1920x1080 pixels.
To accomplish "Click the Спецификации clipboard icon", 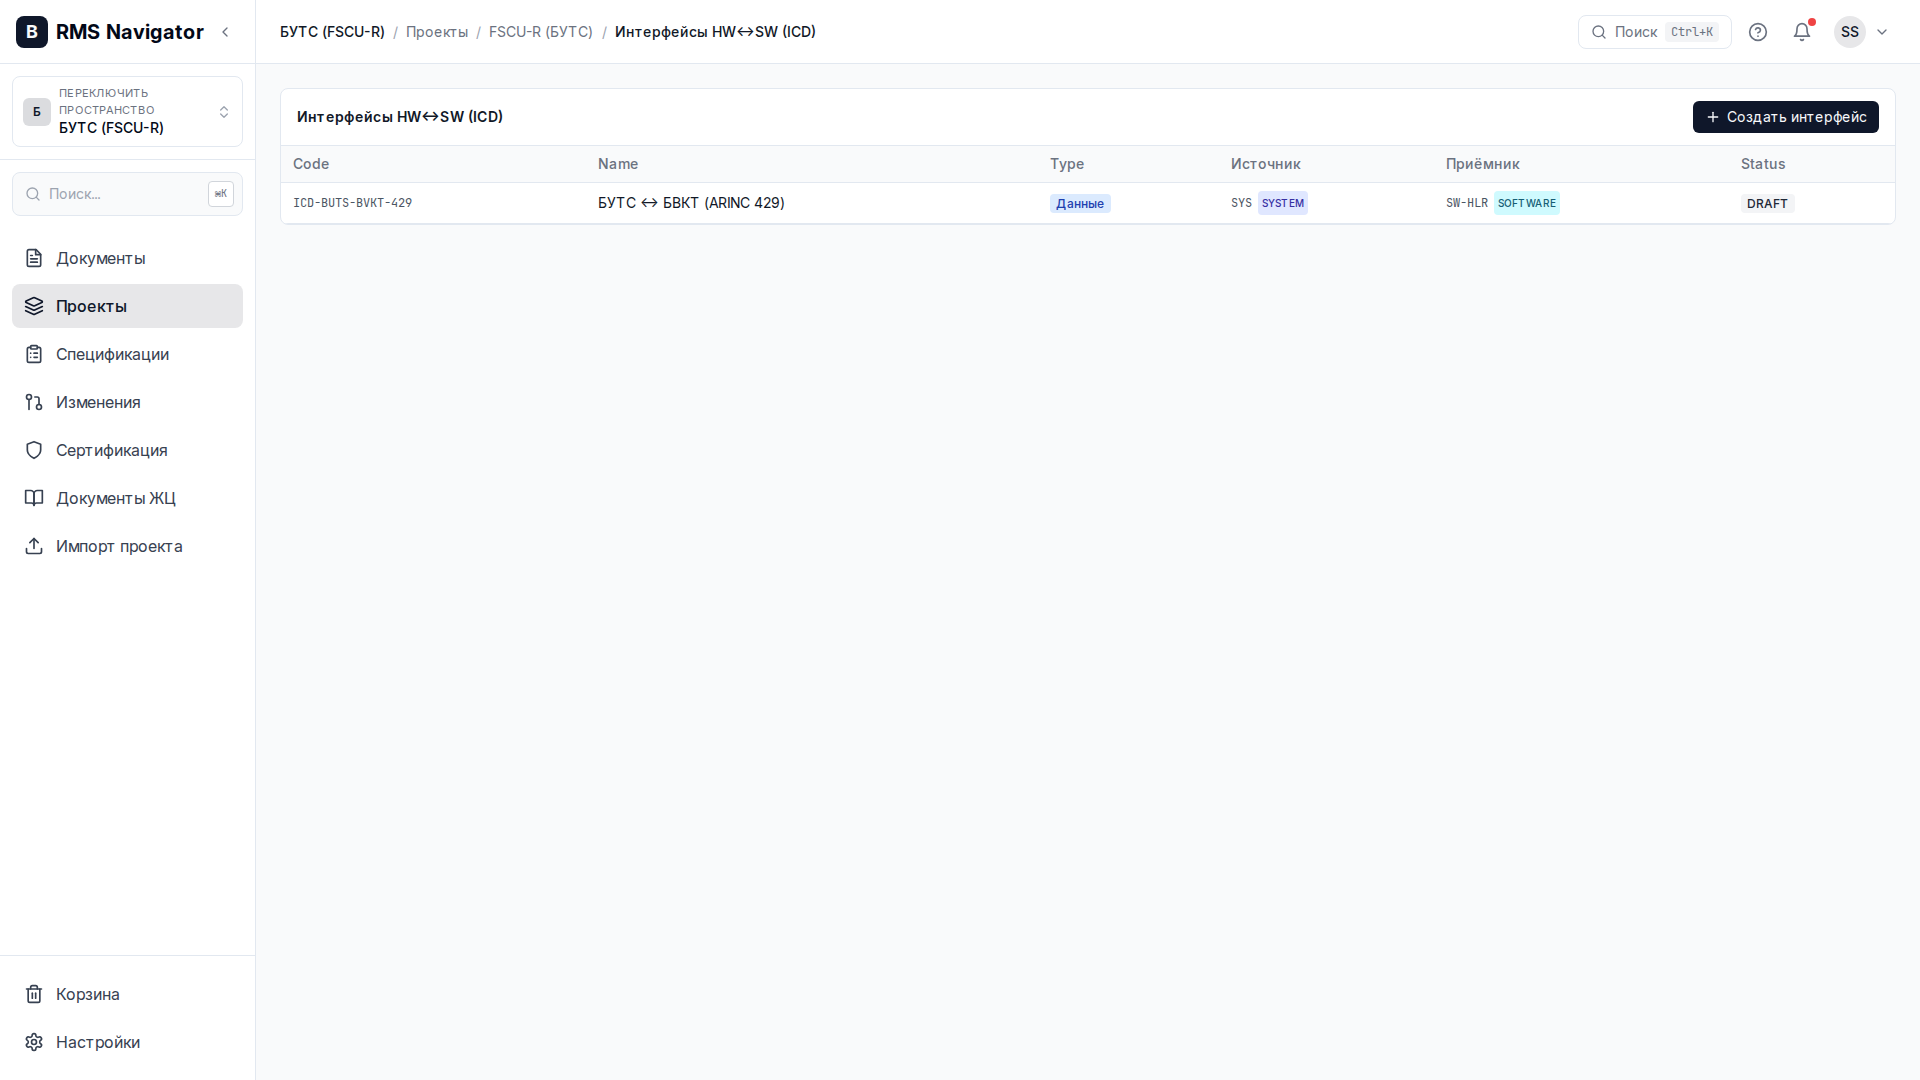I will pos(34,354).
